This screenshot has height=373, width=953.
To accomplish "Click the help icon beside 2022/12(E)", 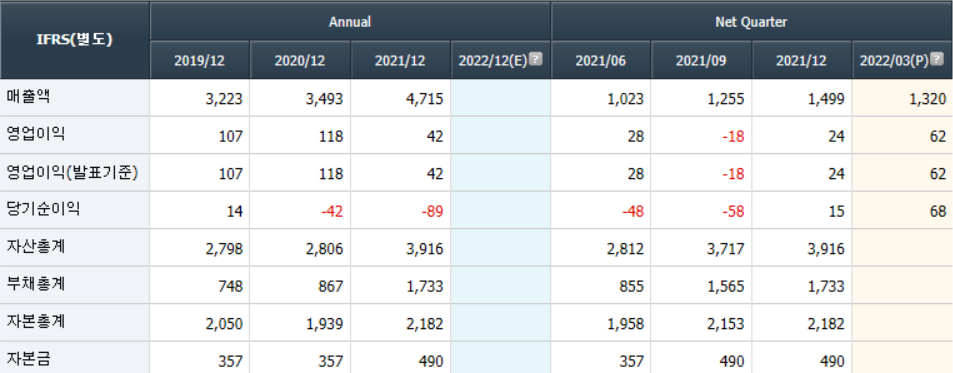I will [x=535, y=60].
